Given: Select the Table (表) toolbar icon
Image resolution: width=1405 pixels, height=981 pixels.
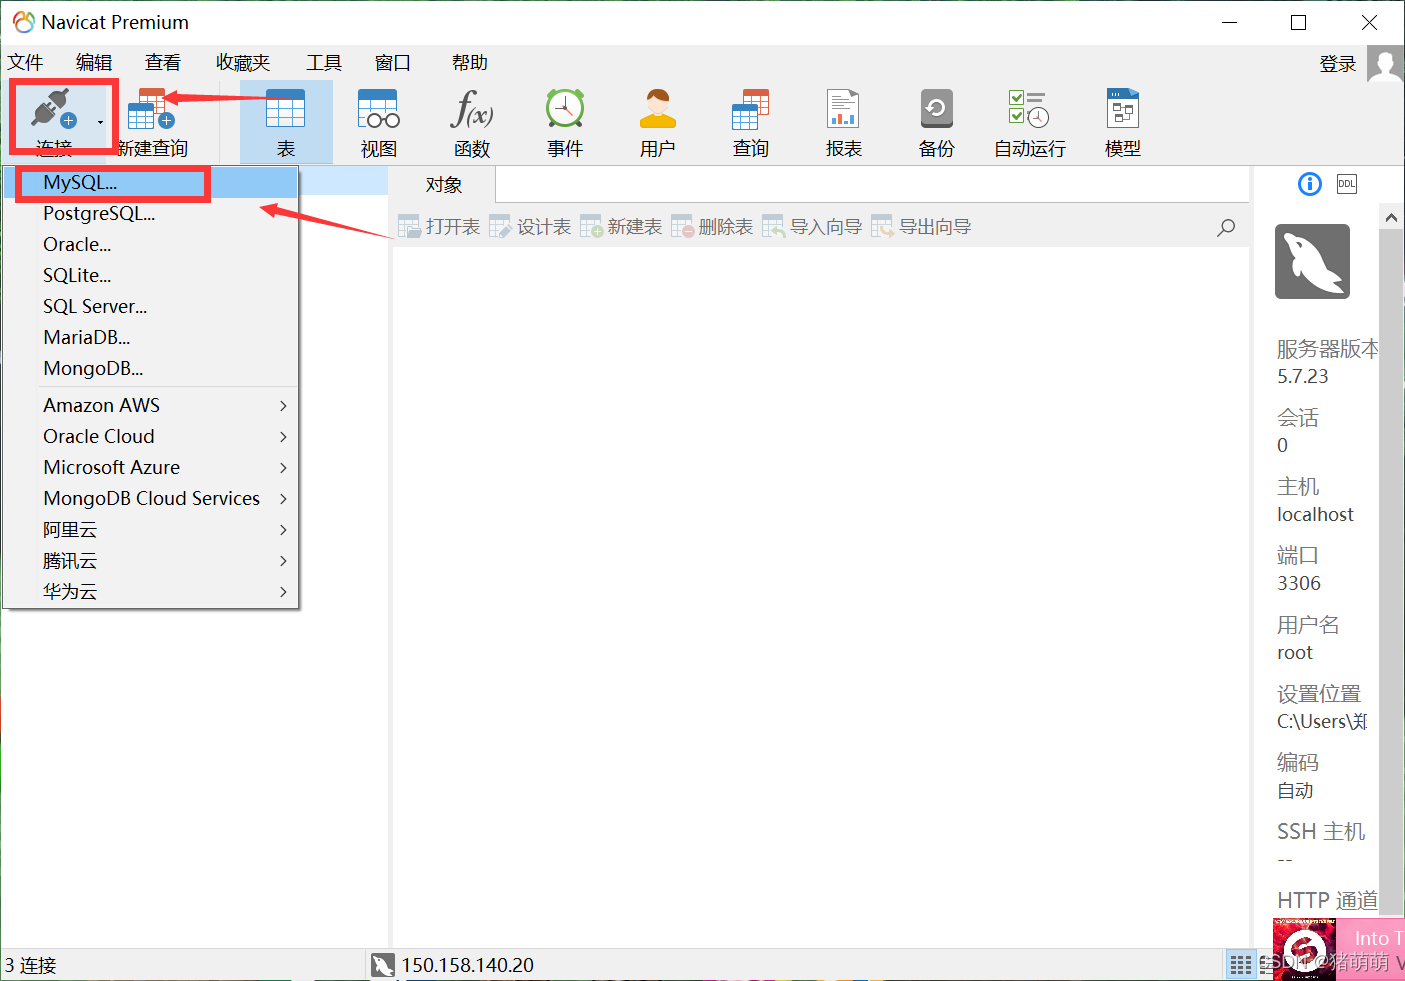Looking at the screenshot, I should (286, 109).
